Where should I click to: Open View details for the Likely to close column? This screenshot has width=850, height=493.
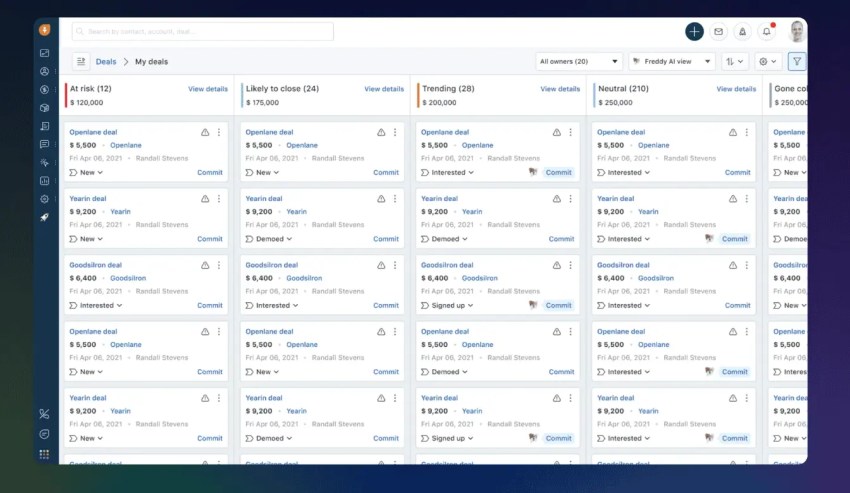tap(384, 89)
